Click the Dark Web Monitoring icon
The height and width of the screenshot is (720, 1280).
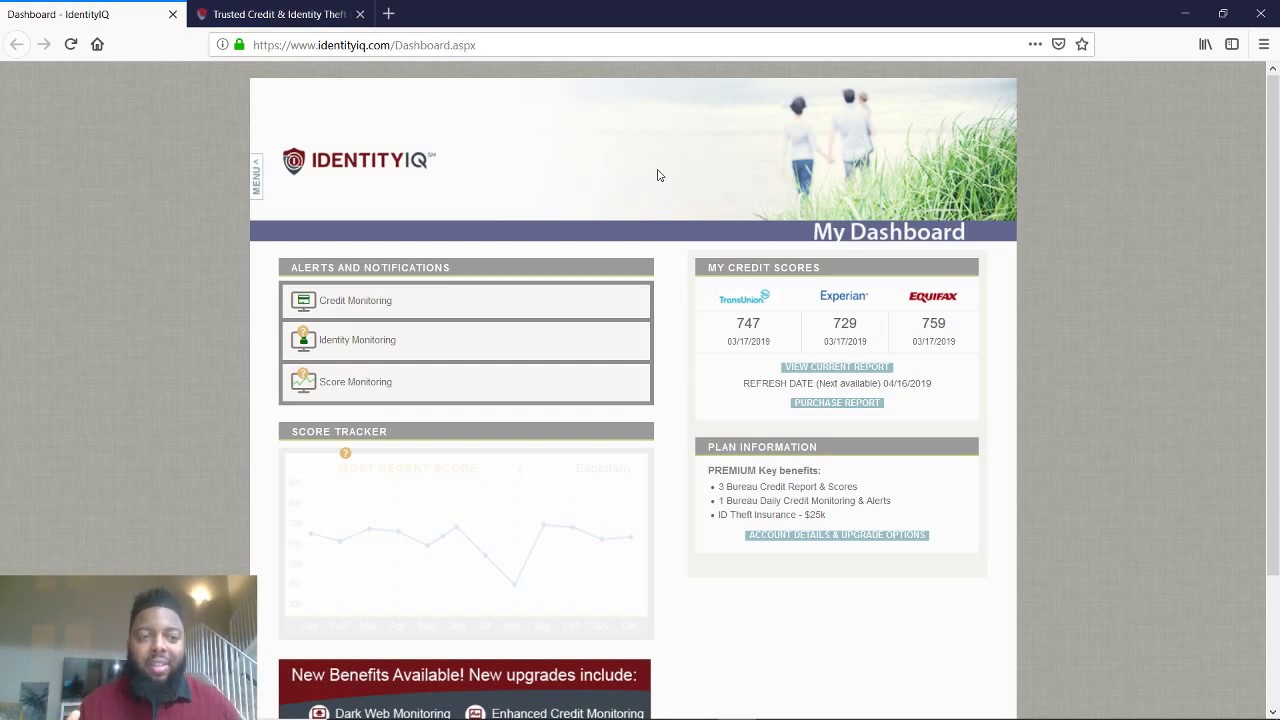click(319, 713)
